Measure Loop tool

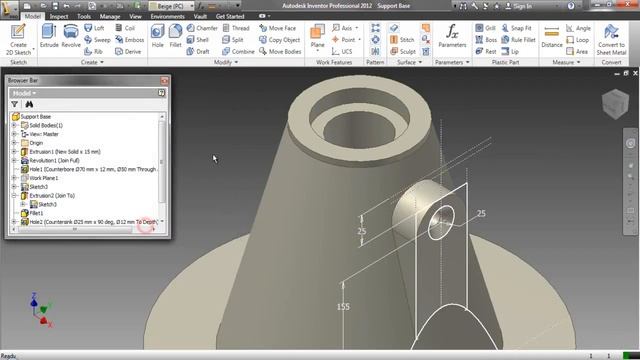click(578, 40)
